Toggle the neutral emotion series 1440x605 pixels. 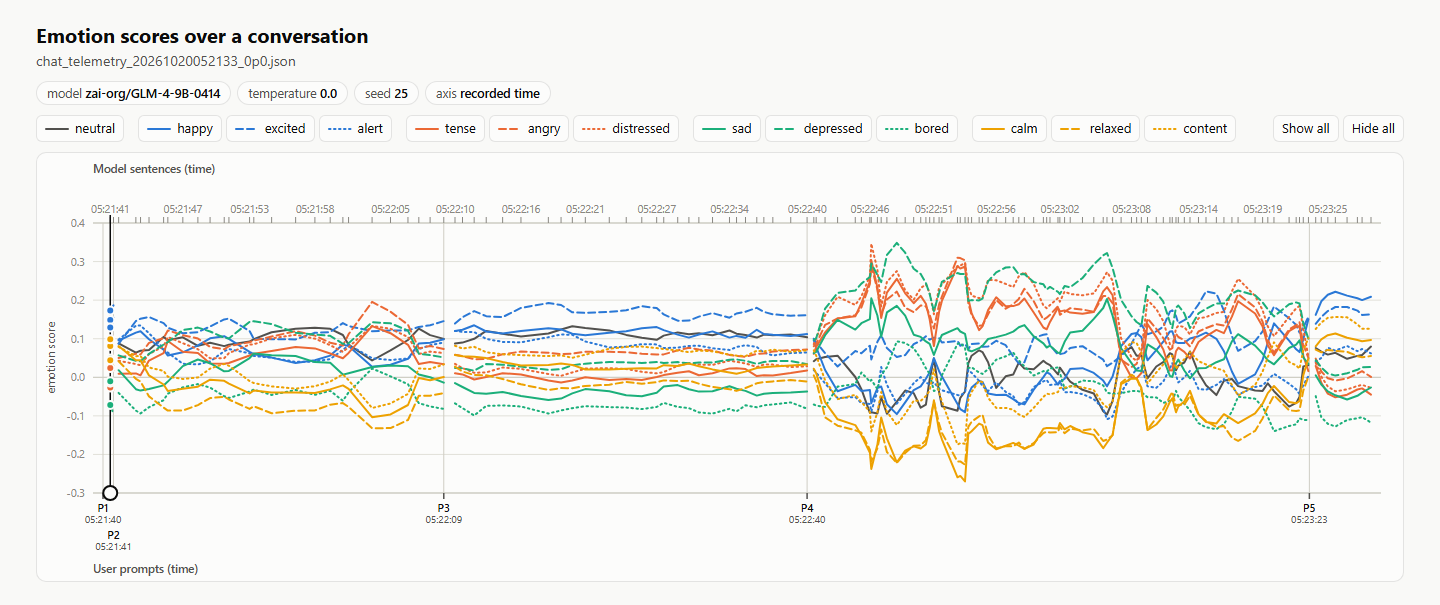[x=81, y=128]
